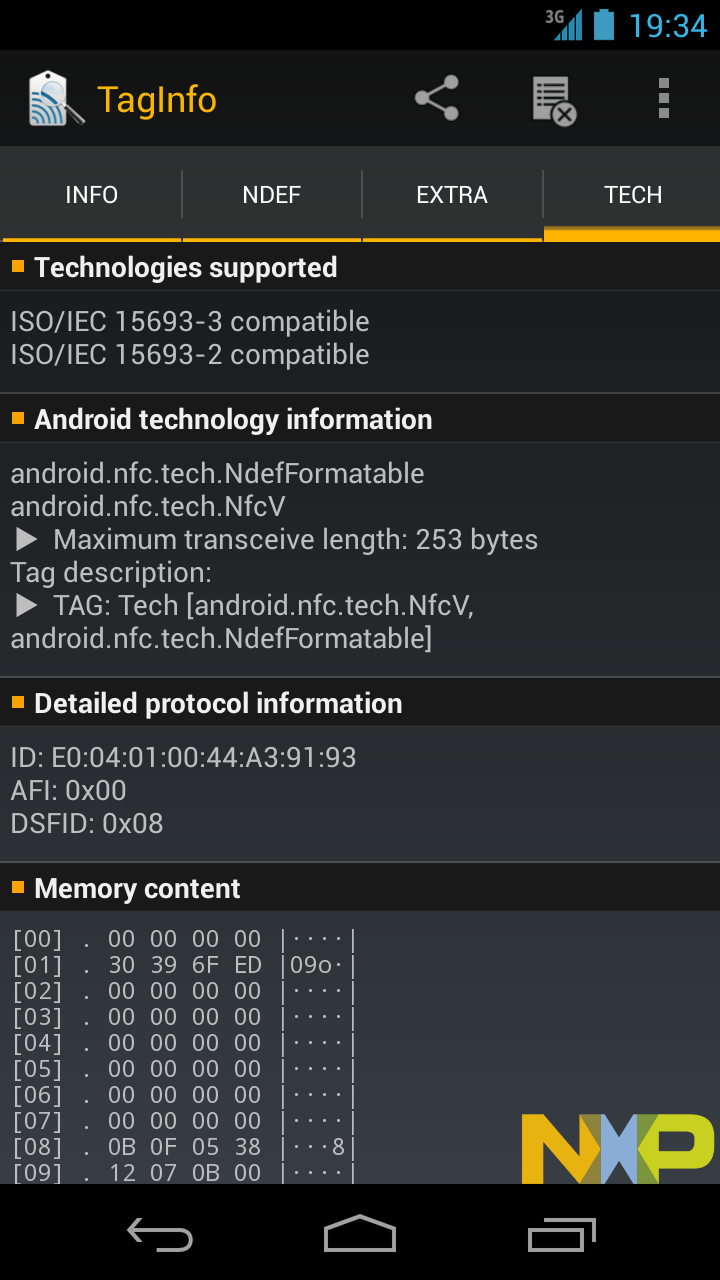Image resolution: width=720 pixels, height=1280 pixels.
Task: Expand the TAG: Tech description triangle
Action: [27, 606]
